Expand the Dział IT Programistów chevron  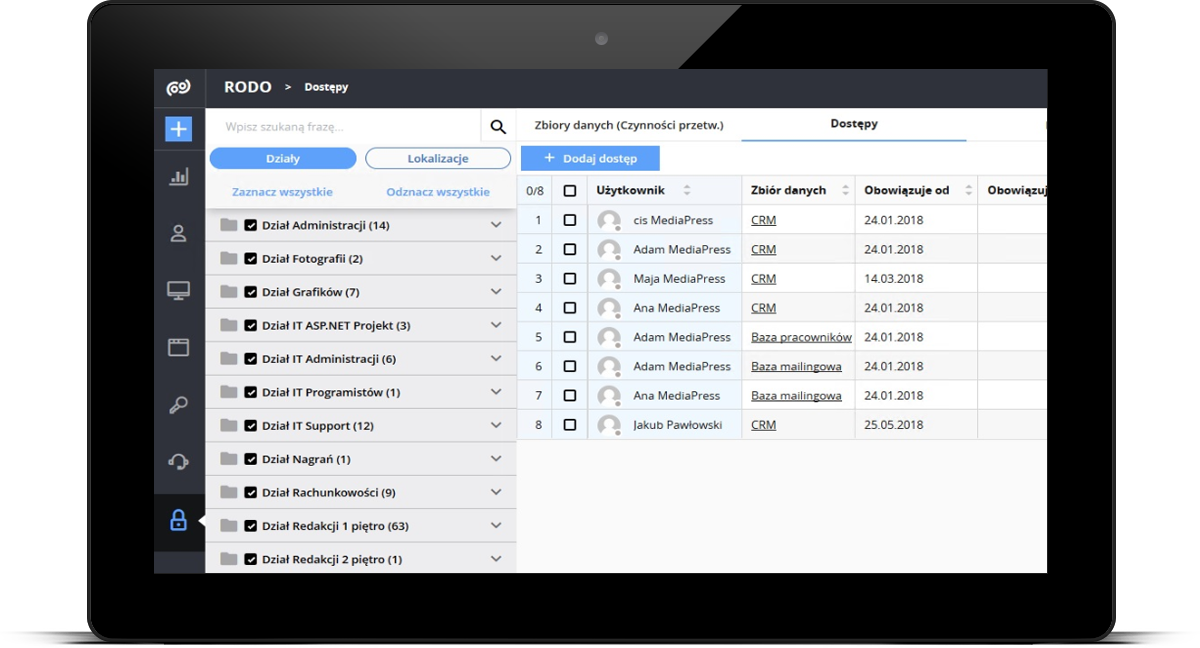[x=496, y=392]
